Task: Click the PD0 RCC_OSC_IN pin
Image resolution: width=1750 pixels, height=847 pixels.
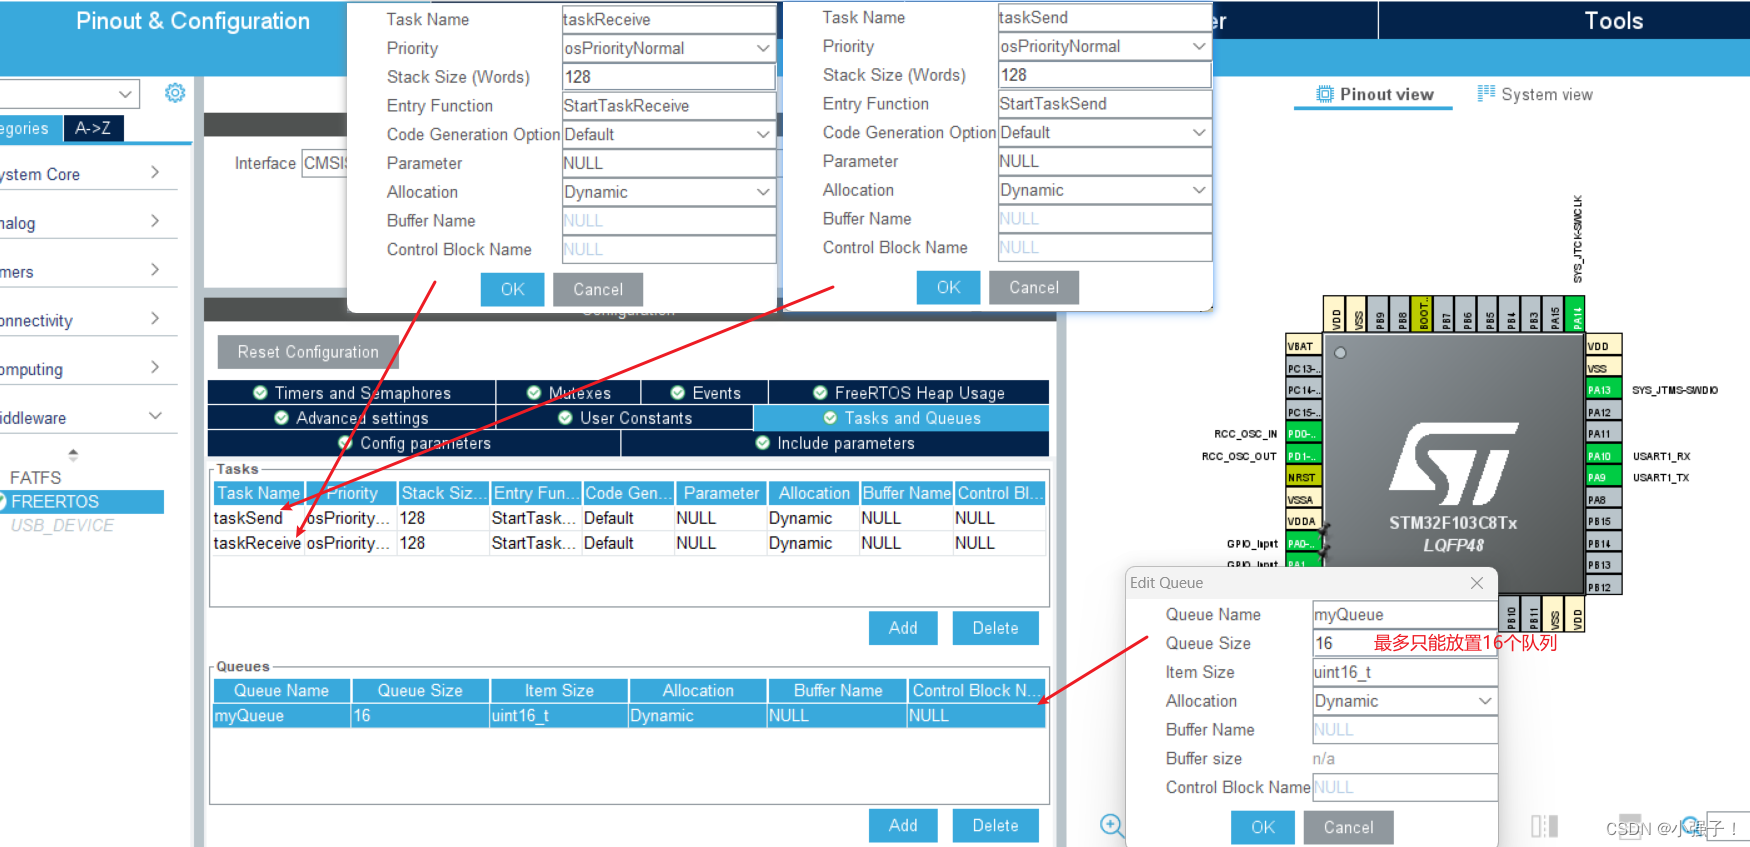Action: [1303, 434]
